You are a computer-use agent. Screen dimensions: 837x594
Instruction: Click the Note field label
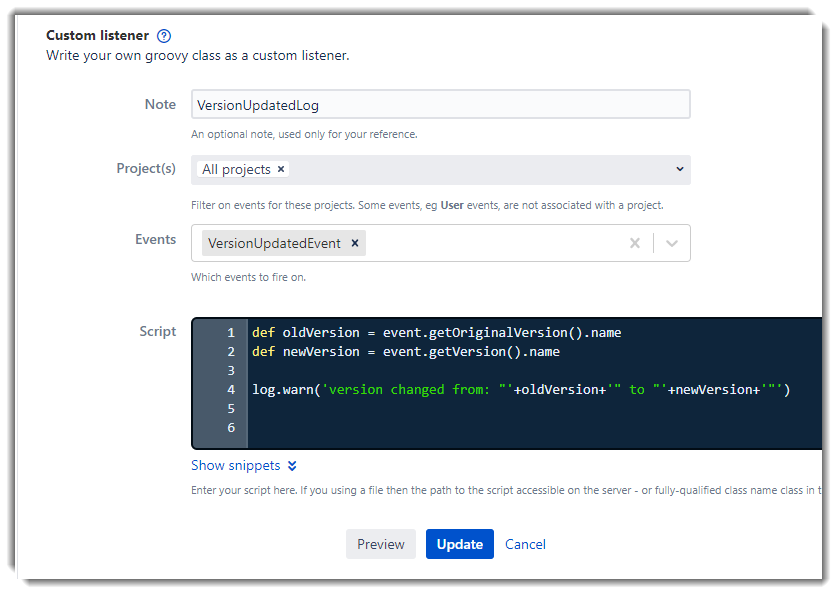tap(160, 104)
